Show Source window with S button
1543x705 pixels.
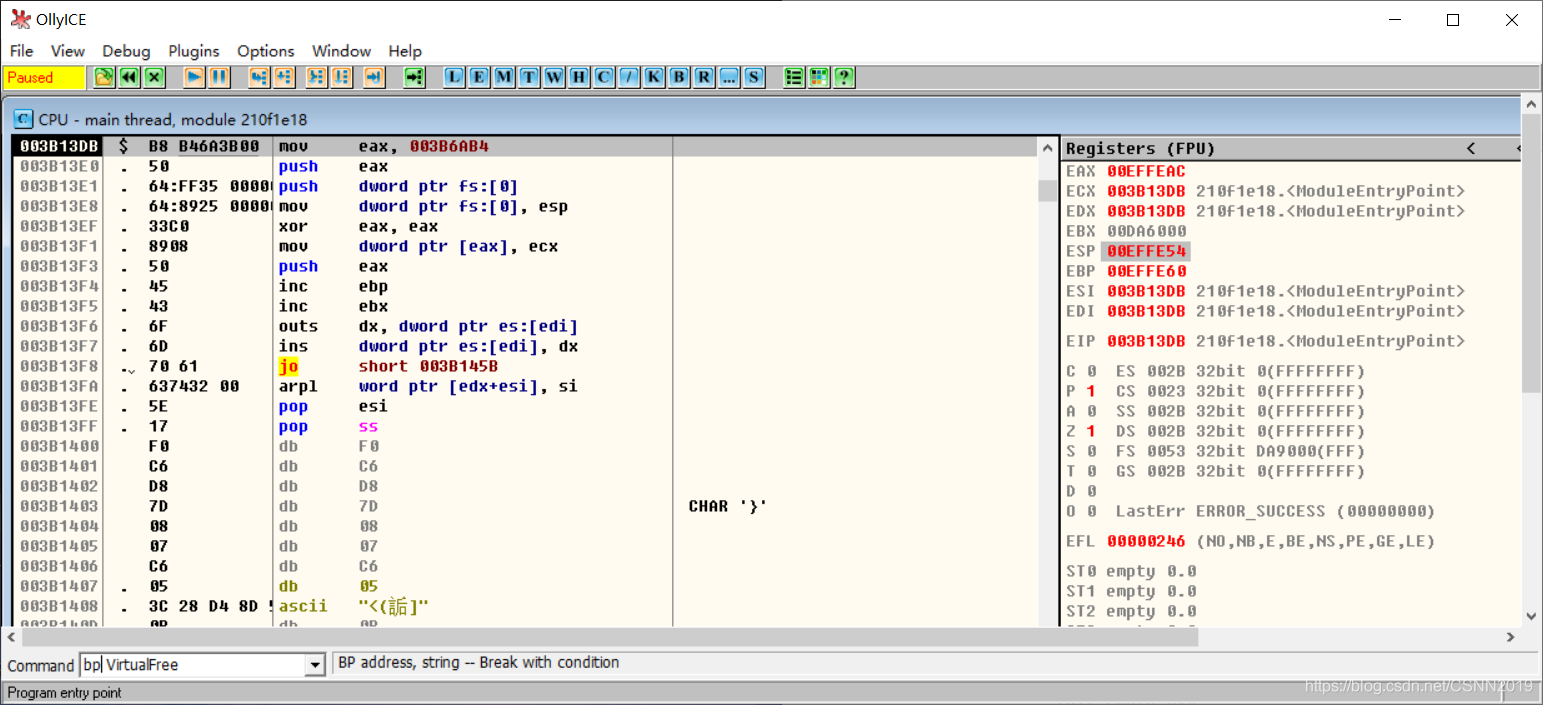(x=755, y=77)
